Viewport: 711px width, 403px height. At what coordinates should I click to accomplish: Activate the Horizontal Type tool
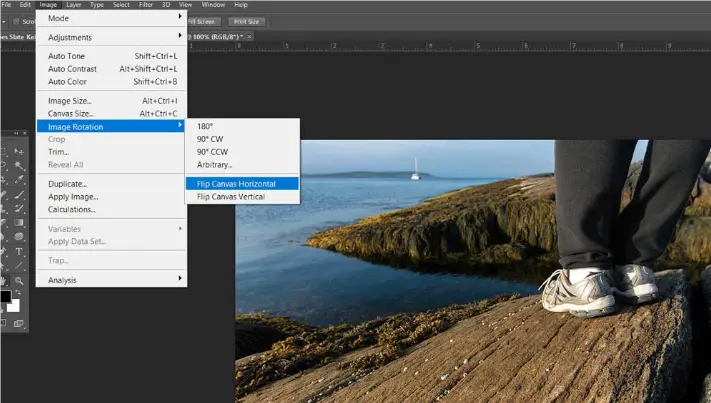(19, 252)
